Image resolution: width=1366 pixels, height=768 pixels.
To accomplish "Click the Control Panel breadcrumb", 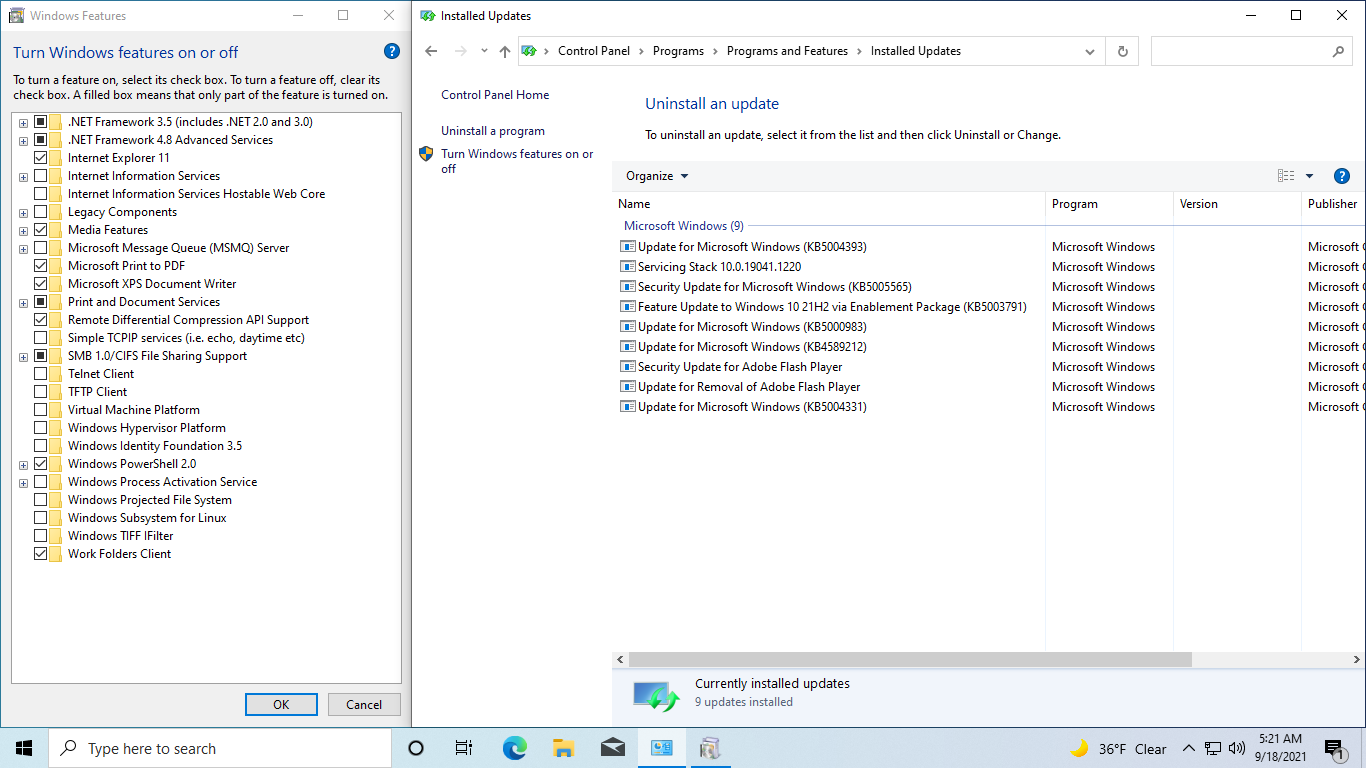I will point(594,51).
